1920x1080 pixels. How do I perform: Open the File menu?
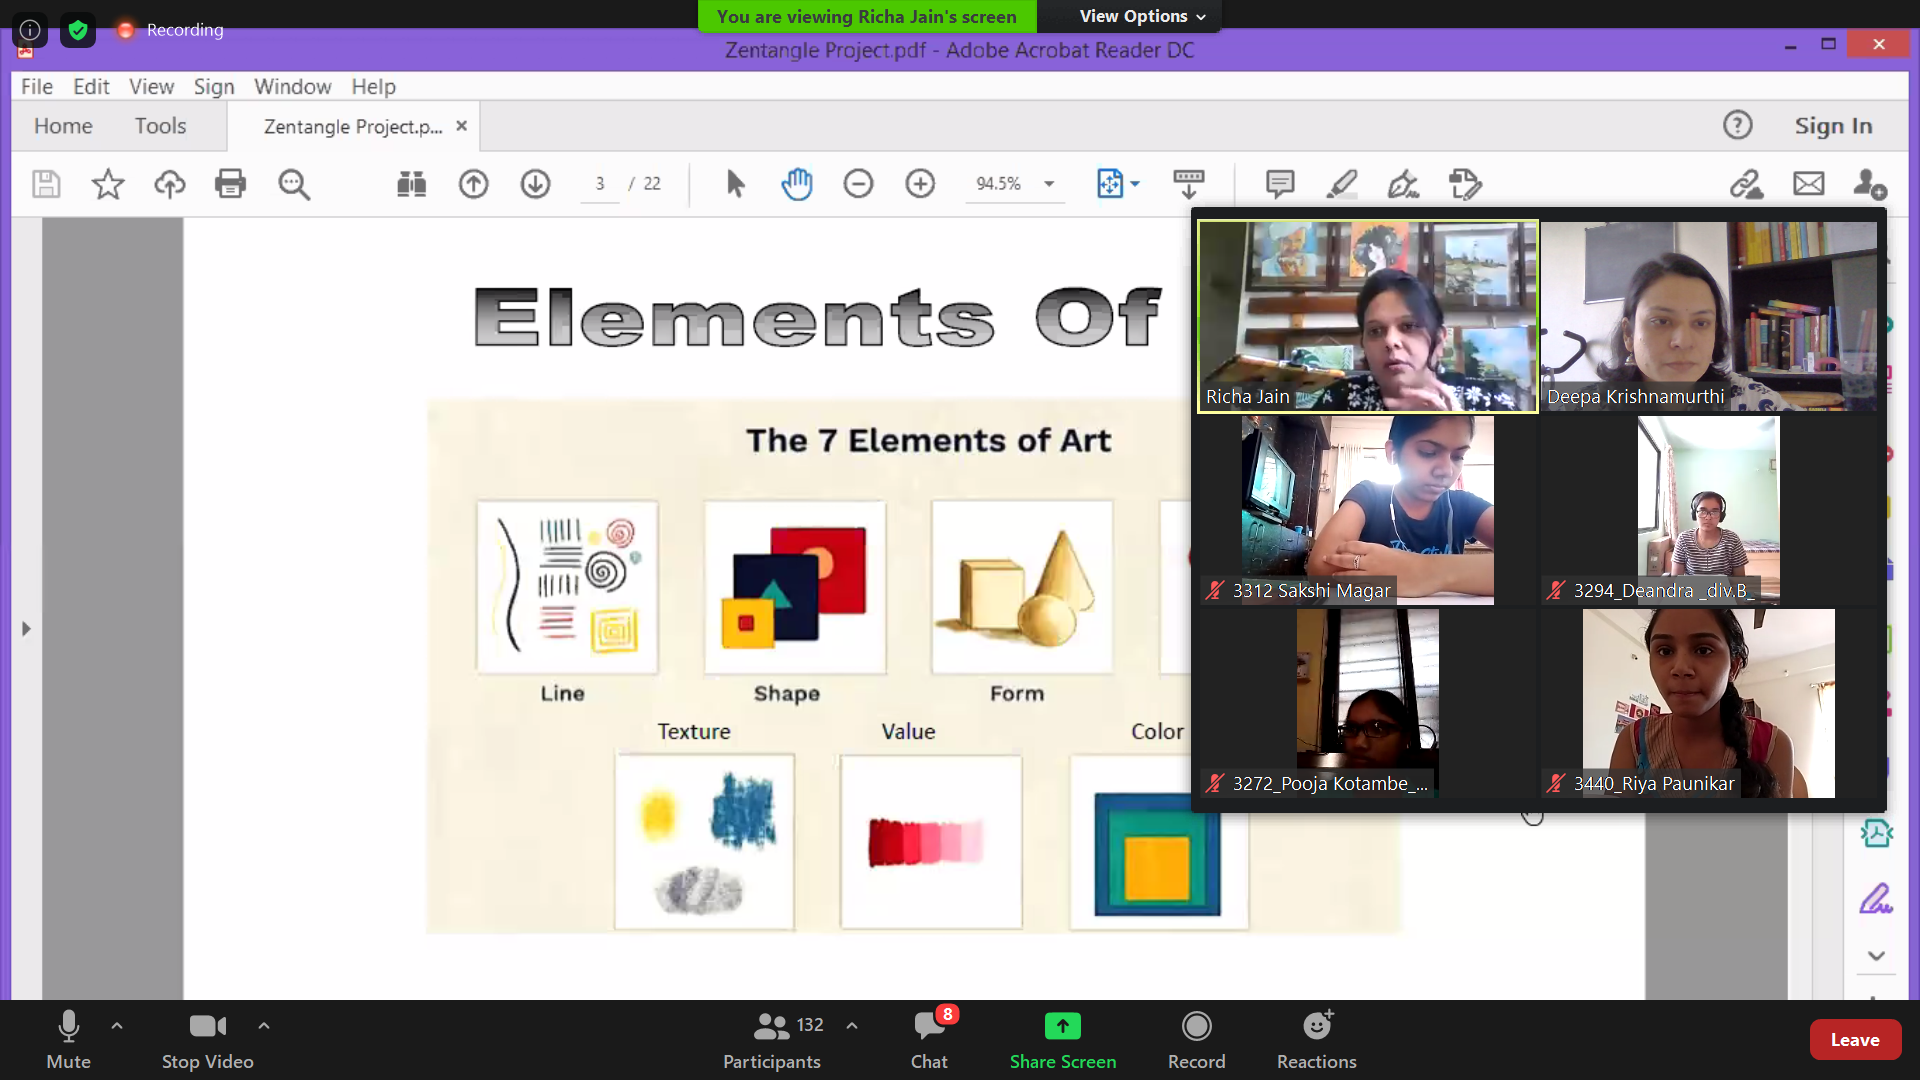pyautogui.click(x=36, y=87)
